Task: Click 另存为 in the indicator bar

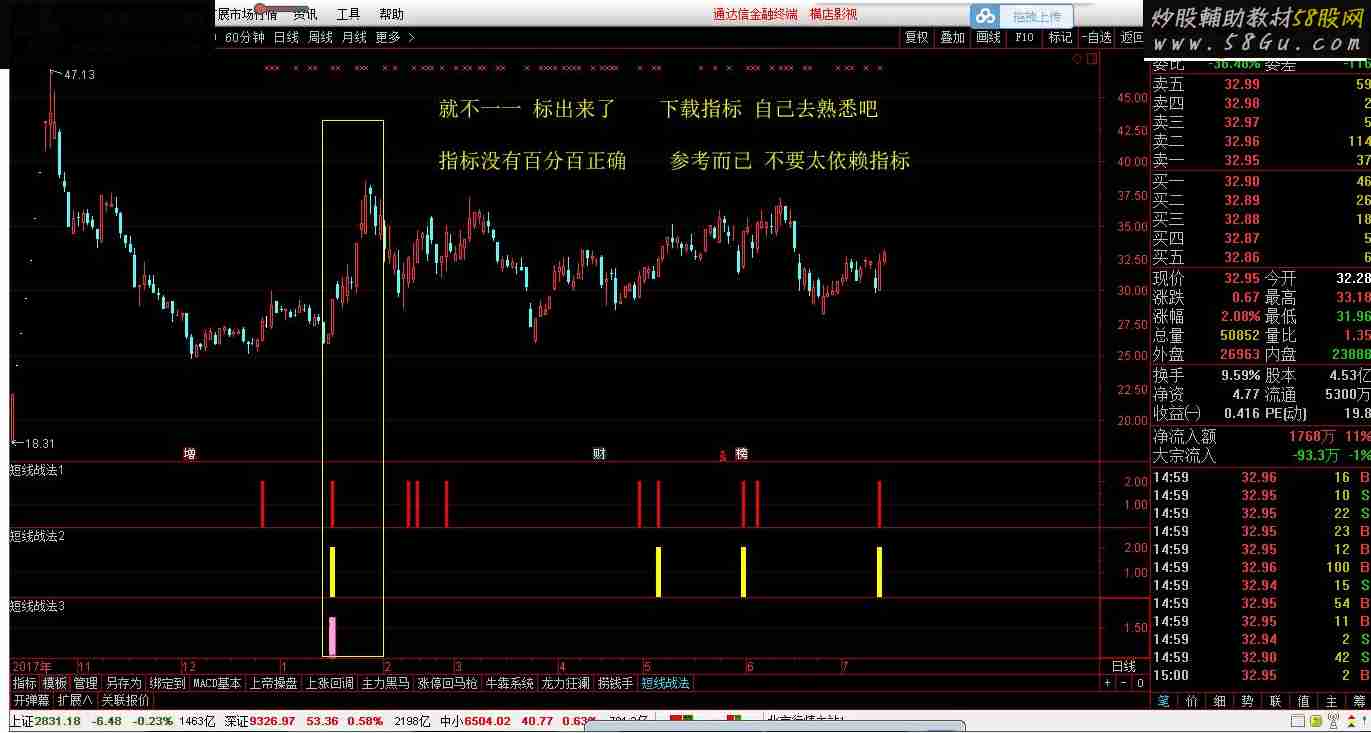Action: click(123, 683)
